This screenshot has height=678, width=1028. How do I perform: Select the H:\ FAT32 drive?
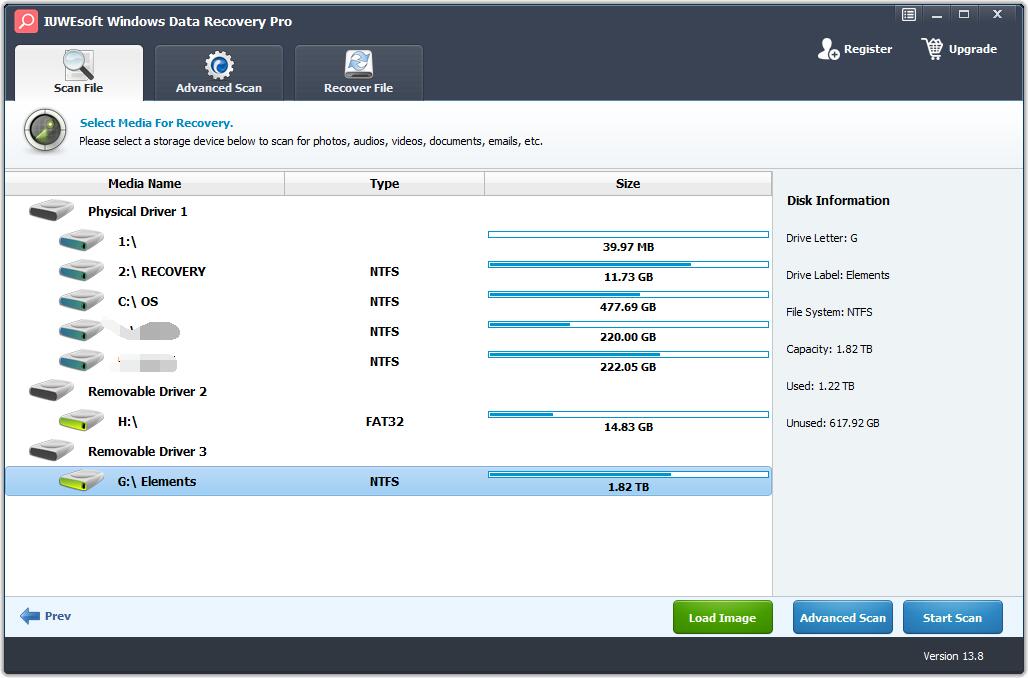pos(388,422)
